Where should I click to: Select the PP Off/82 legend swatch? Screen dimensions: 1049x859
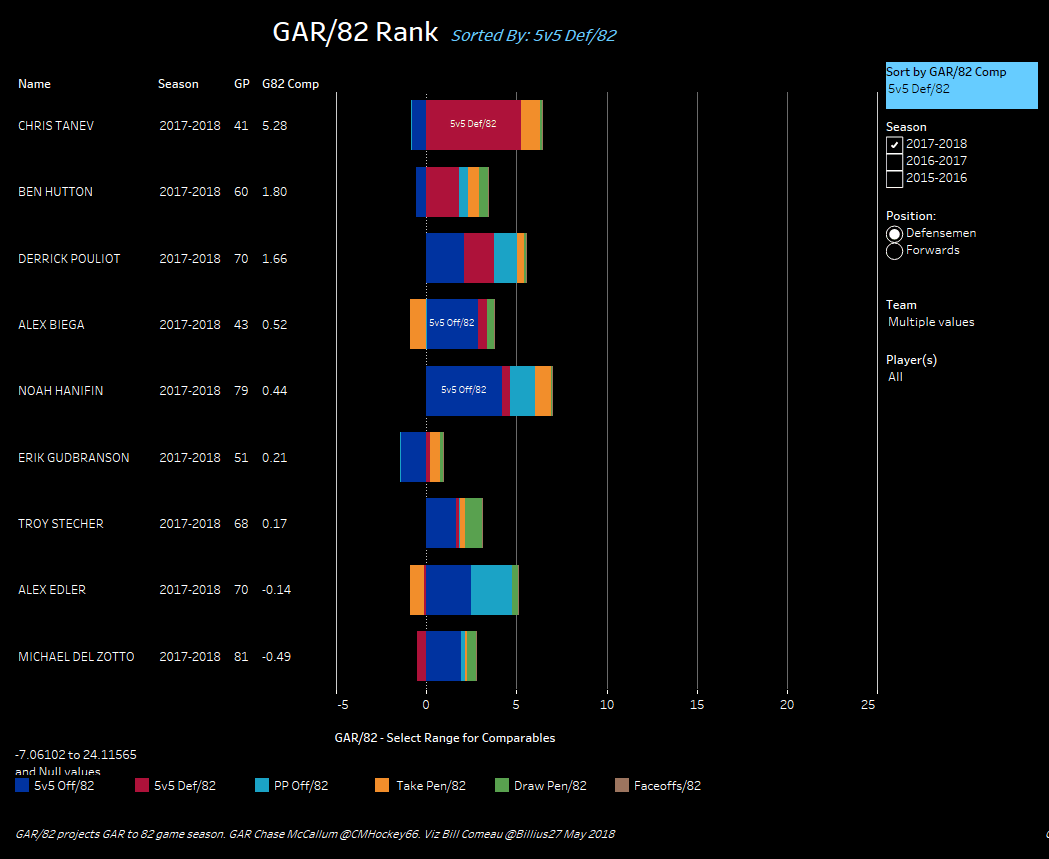[262, 786]
